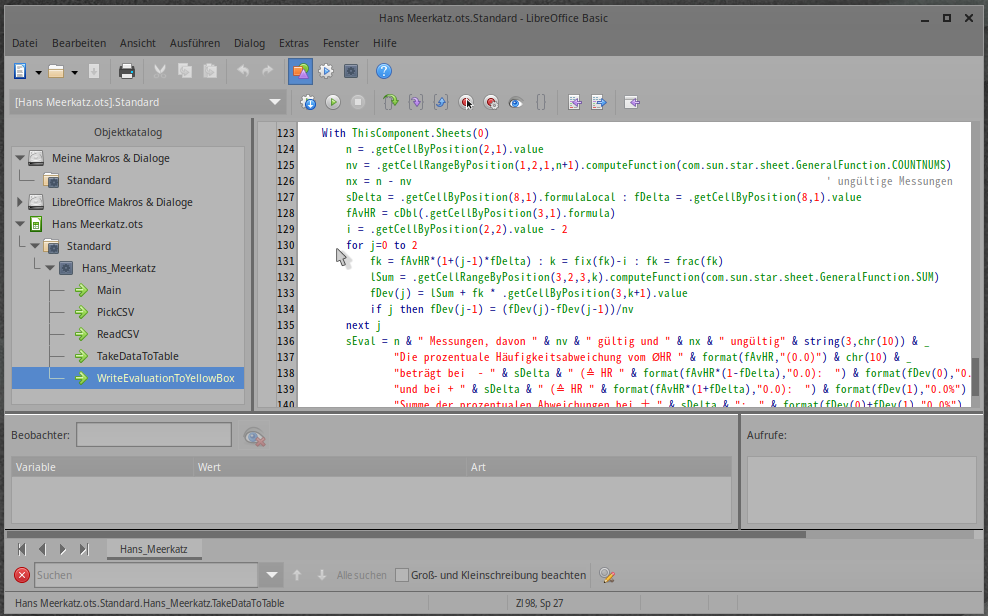
Task: Click the new document icon in toolbar
Action: click(20, 71)
